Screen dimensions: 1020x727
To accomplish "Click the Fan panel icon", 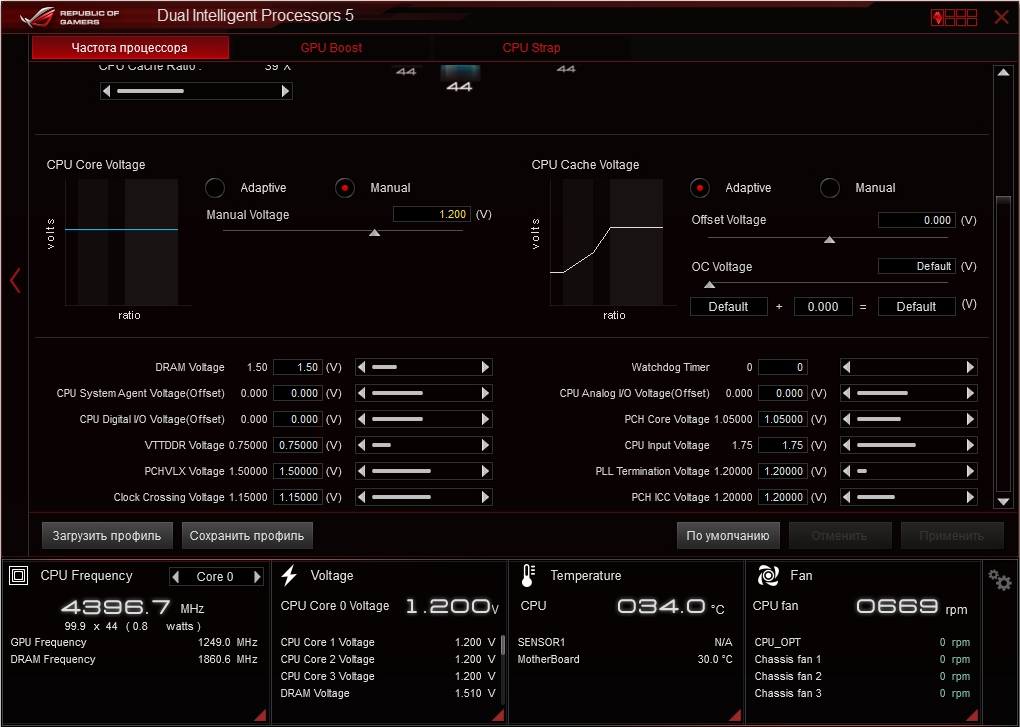I will 768,575.
